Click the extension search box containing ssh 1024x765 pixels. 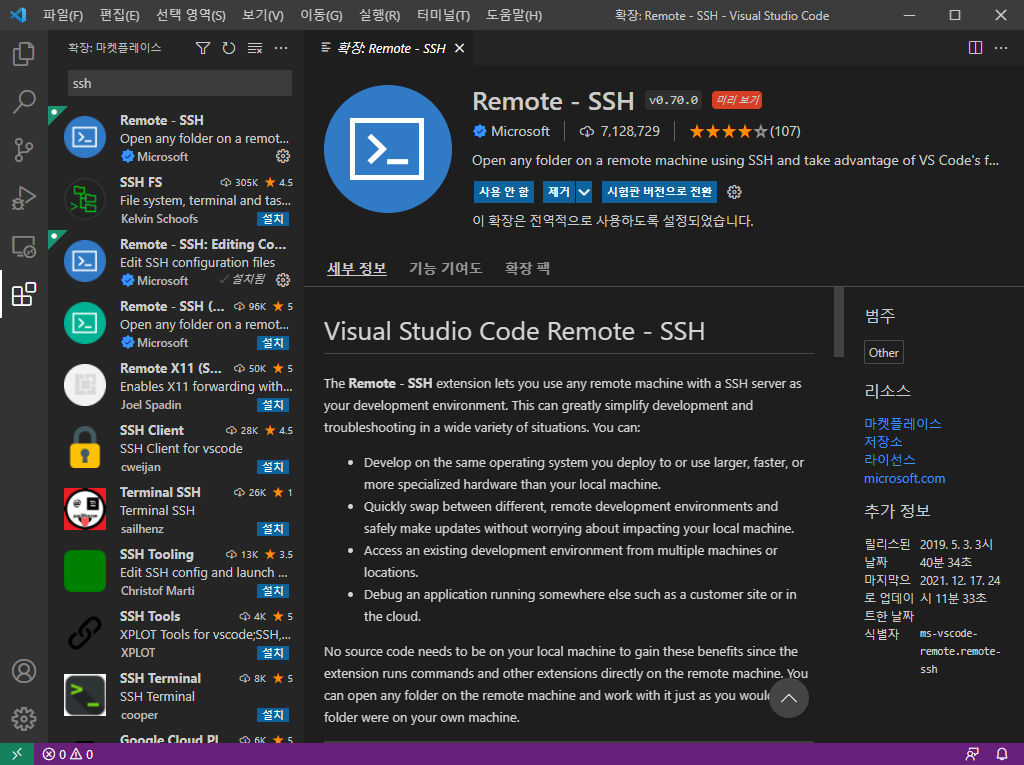pos(180,83)
